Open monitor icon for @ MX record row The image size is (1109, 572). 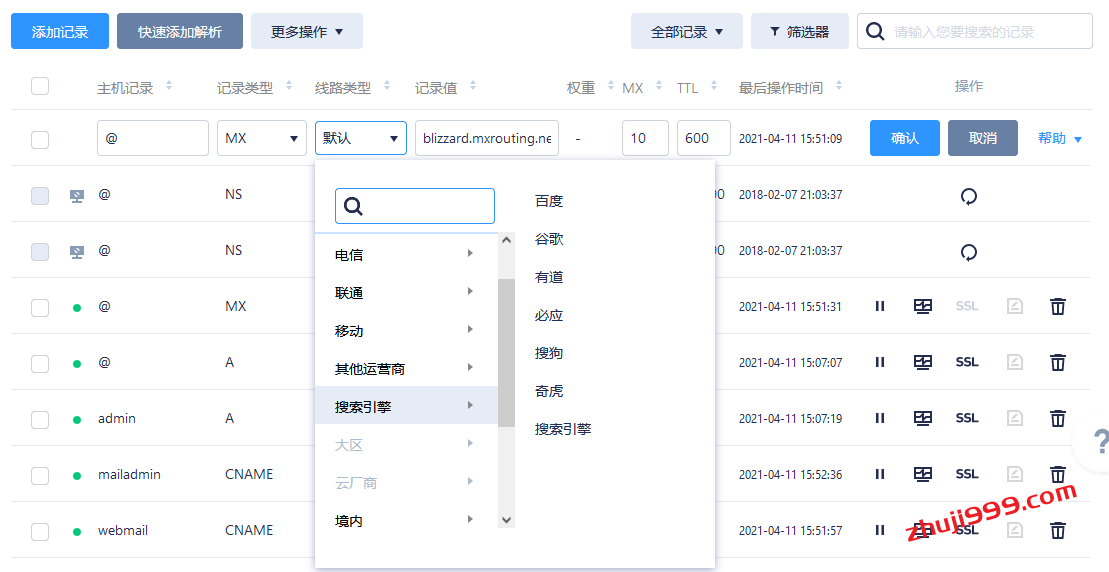coord(923,306)
